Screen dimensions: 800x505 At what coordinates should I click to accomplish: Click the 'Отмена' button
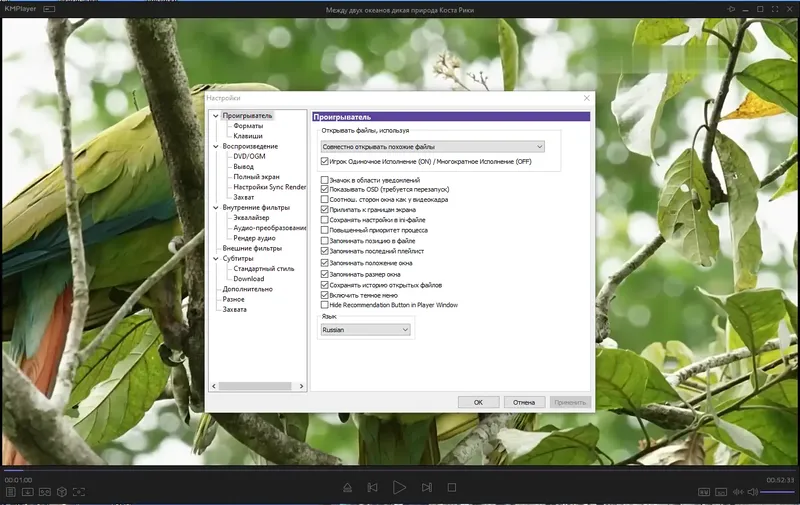(524, 402)
